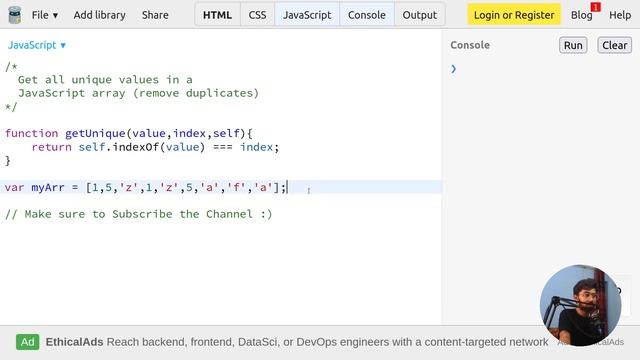
Task: Toggle the CSS panel tab
Action: [x=257, y=15]
